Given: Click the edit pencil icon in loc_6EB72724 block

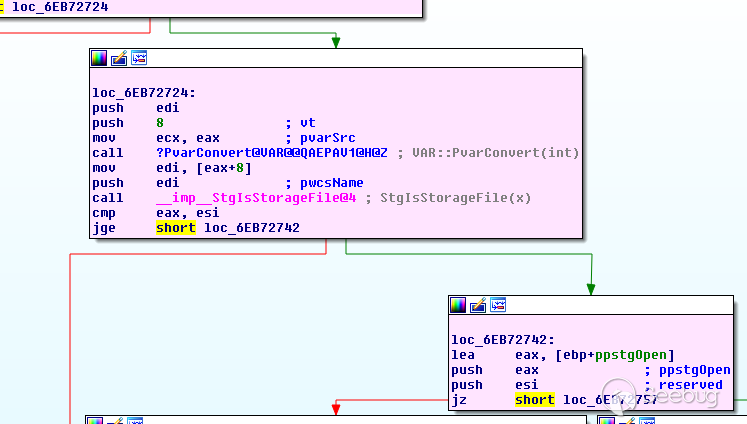Looking at the screenshot, I should click(x=119, y=58).
